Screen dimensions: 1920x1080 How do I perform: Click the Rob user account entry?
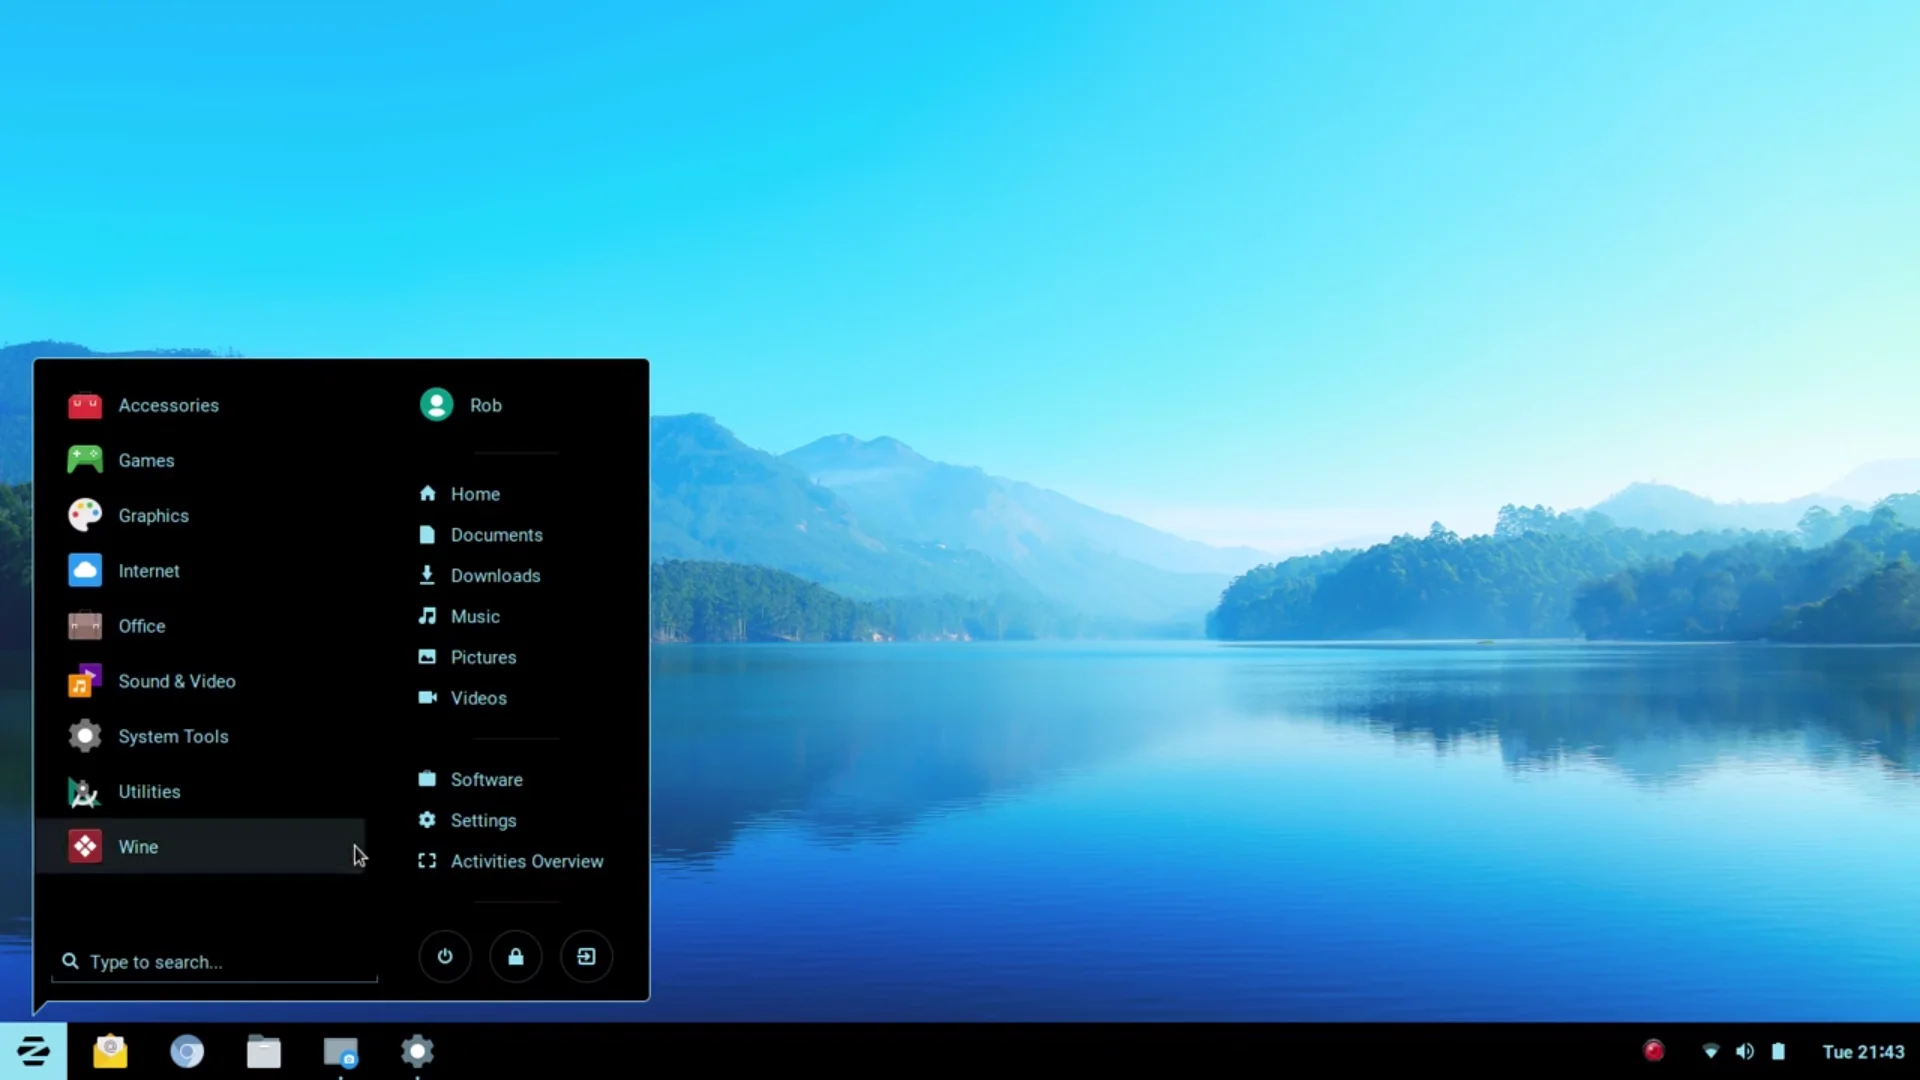pos(485,405)
